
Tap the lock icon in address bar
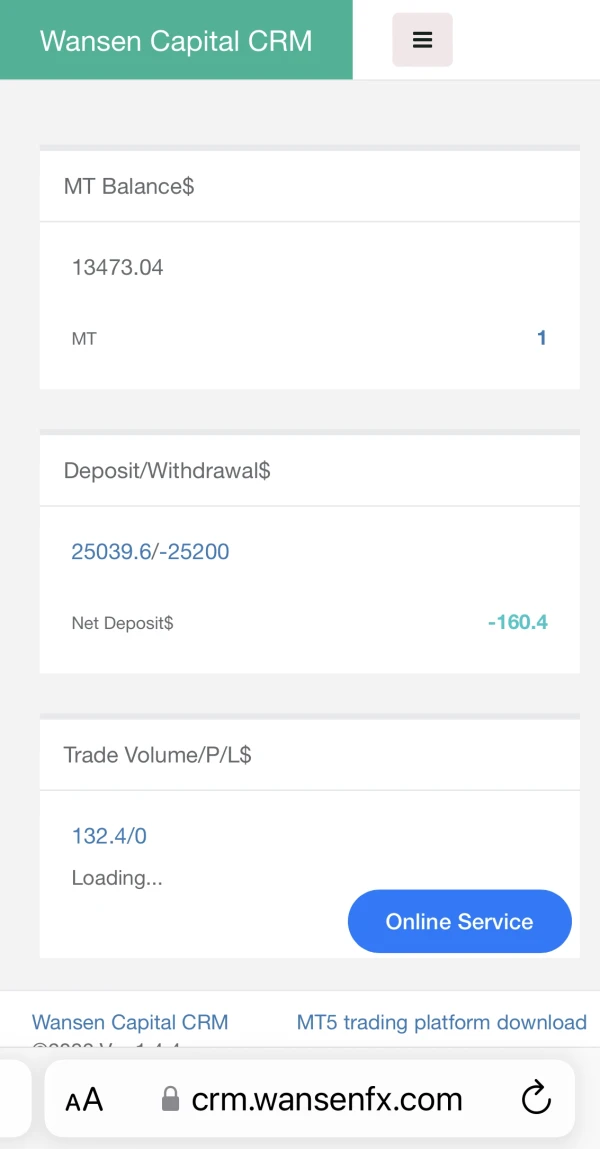pos(171,1100)
